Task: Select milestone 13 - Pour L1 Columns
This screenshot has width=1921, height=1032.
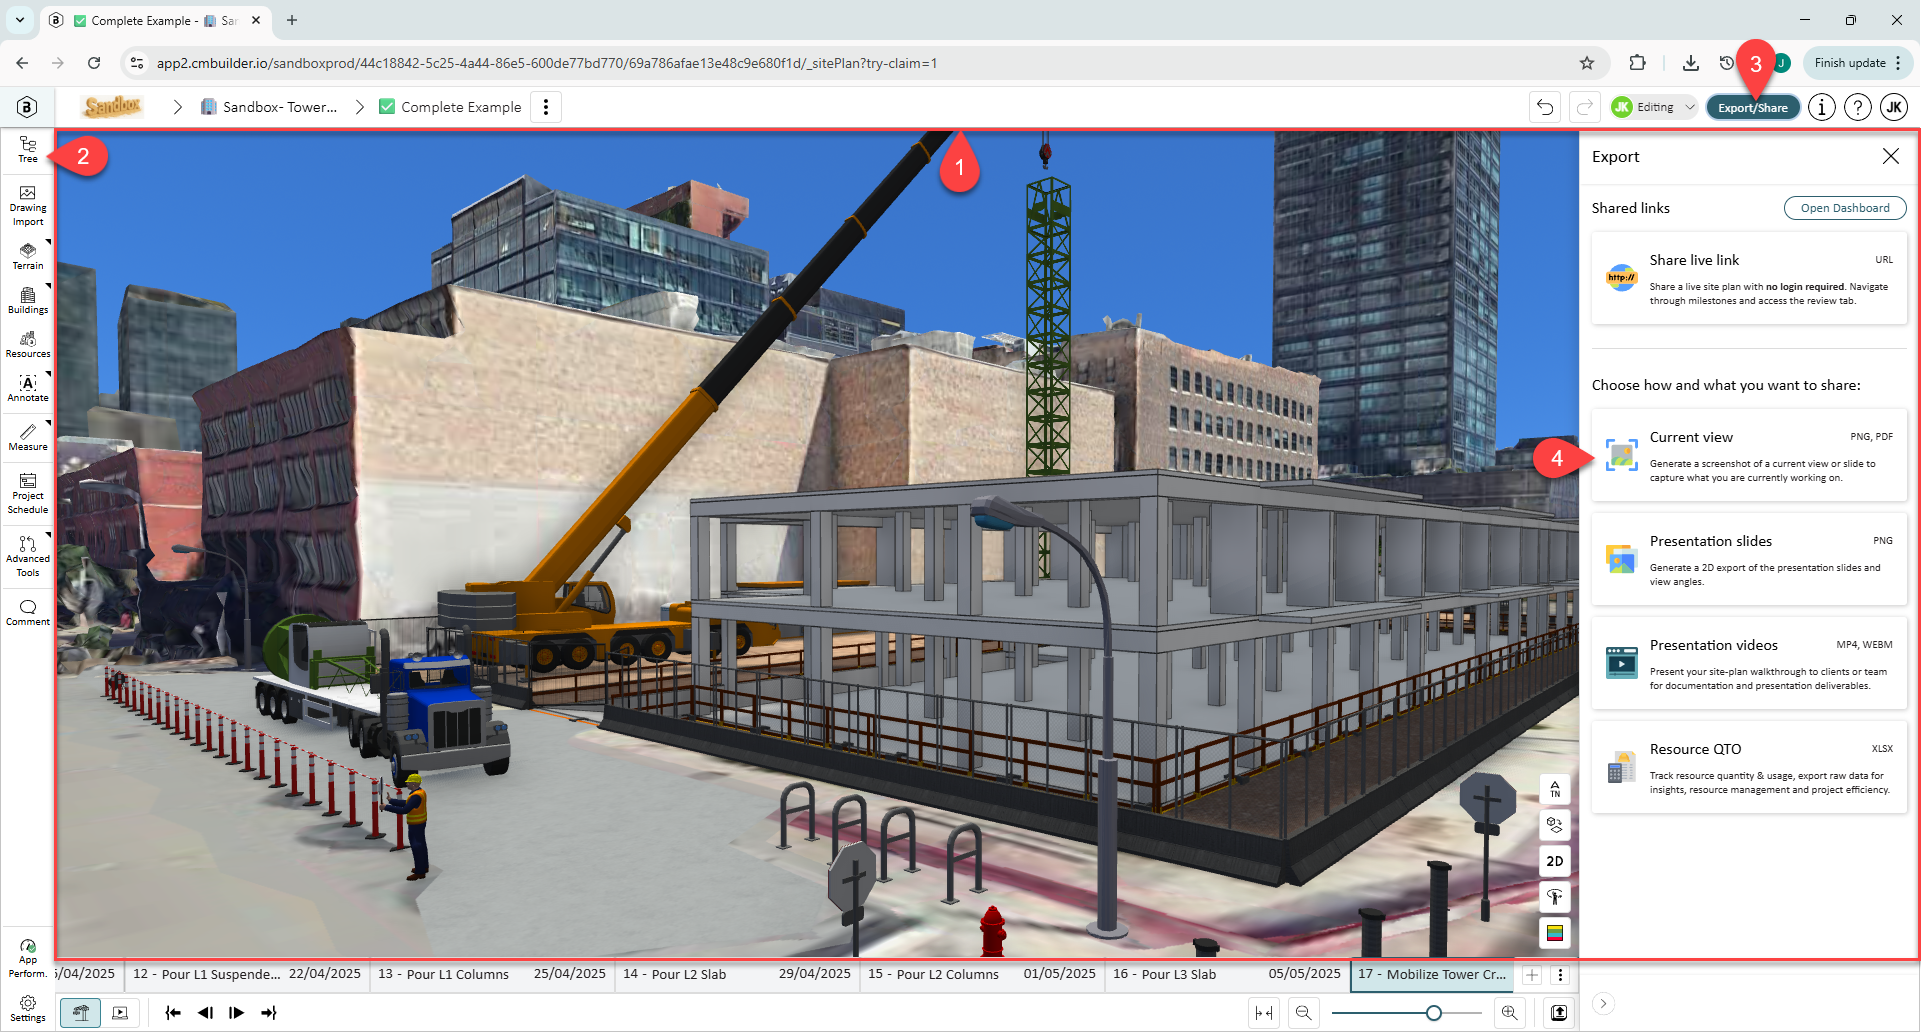Action: tap(491, 974)
